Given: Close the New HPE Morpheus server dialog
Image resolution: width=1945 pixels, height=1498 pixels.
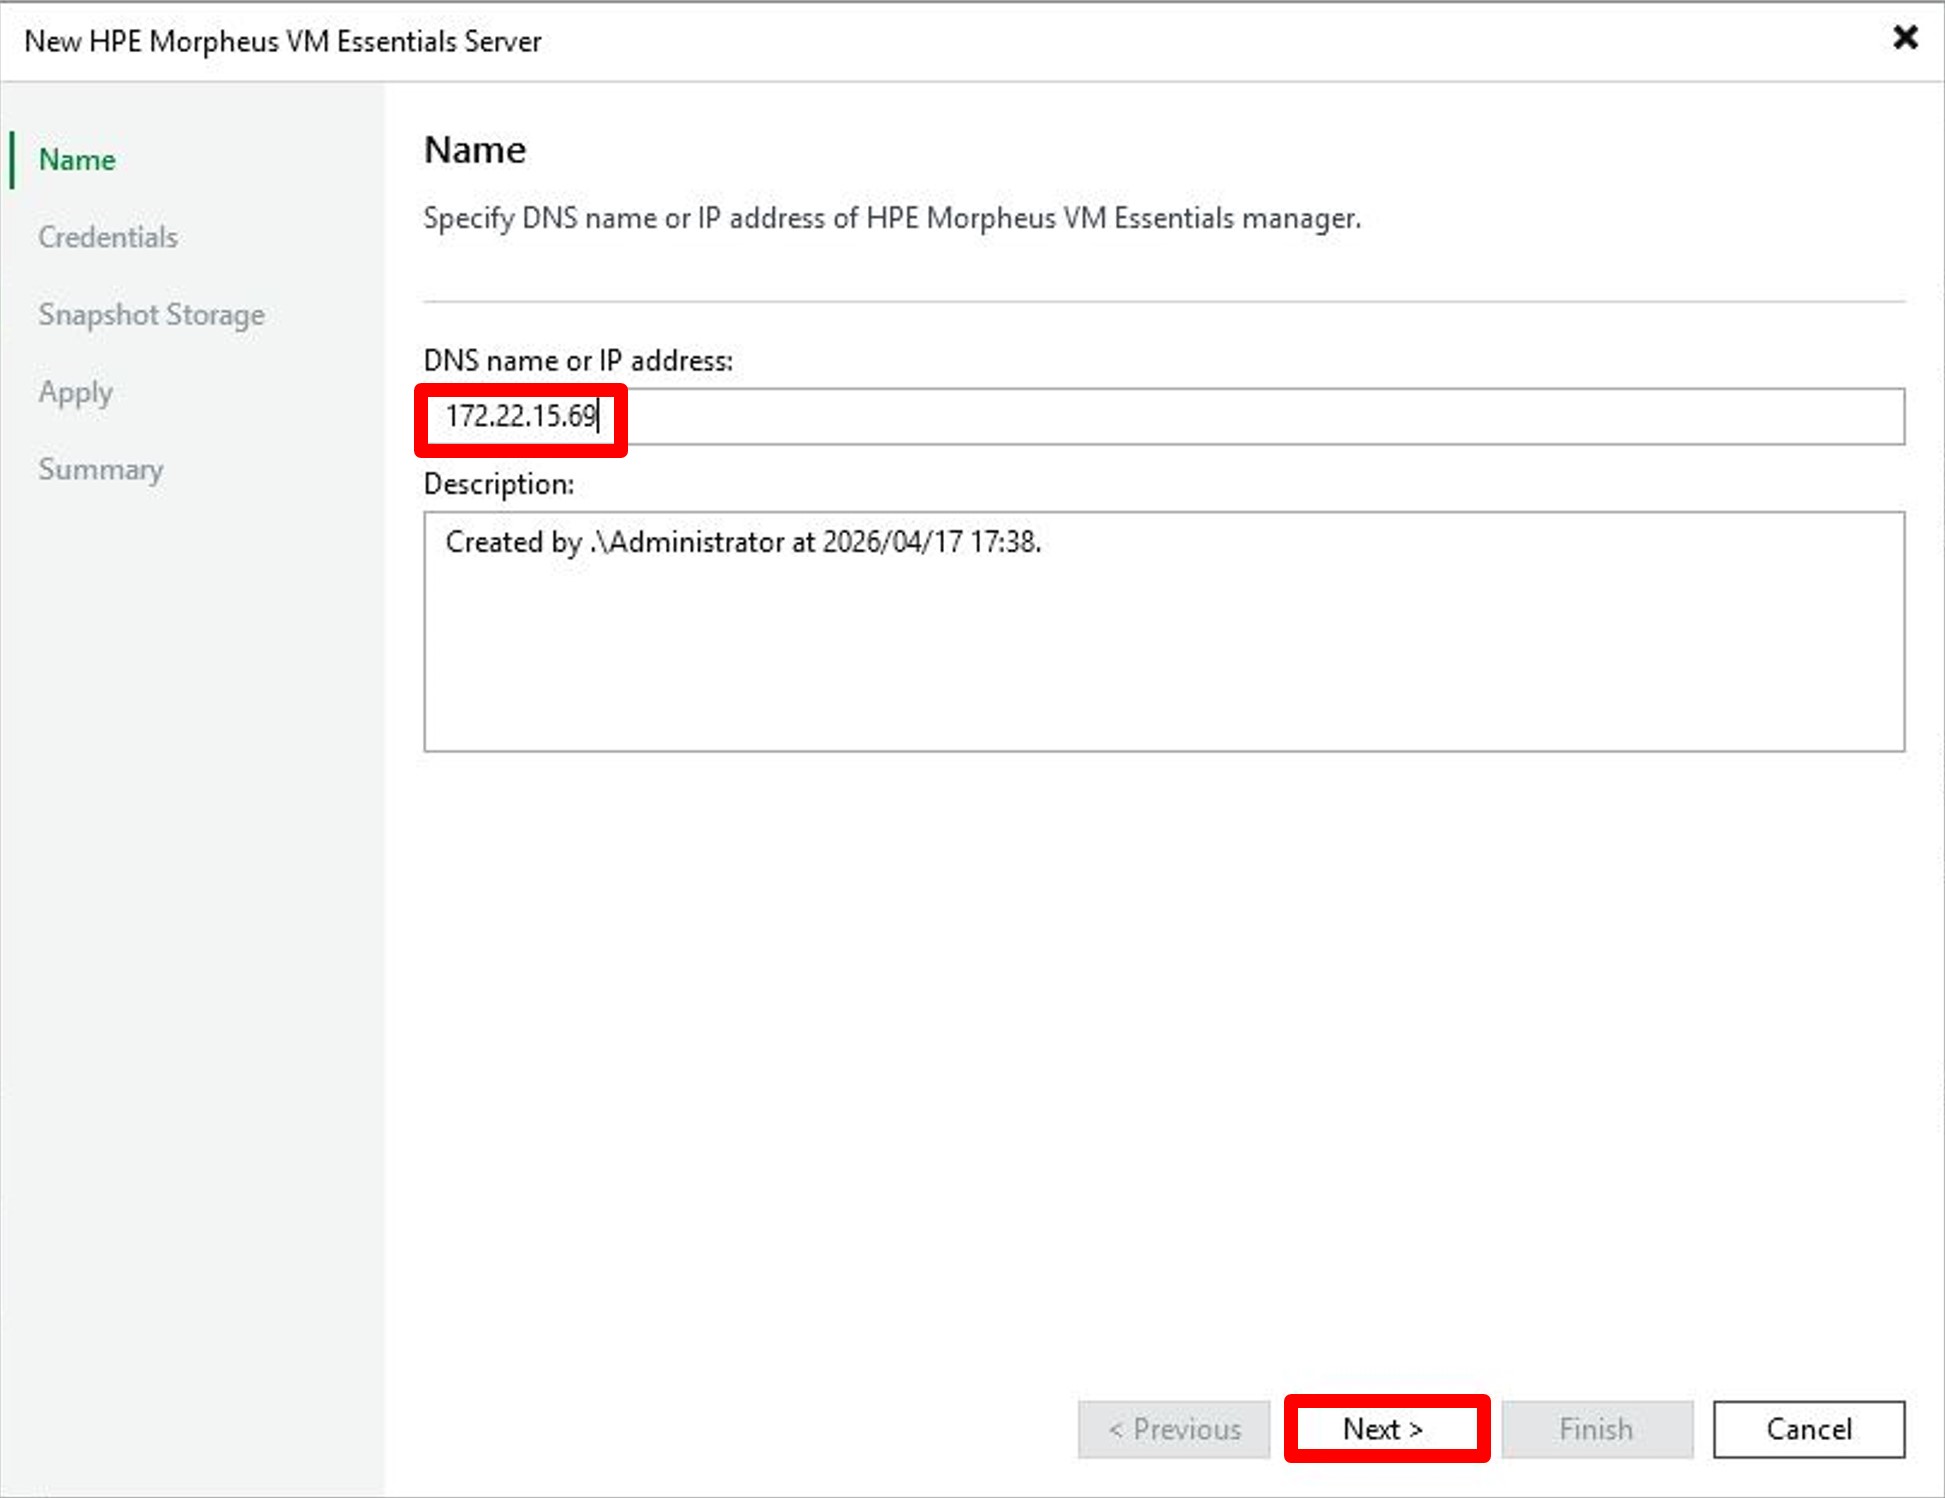Looking at the screenshot, I should pyautogui.click(x=1905, y=38).
